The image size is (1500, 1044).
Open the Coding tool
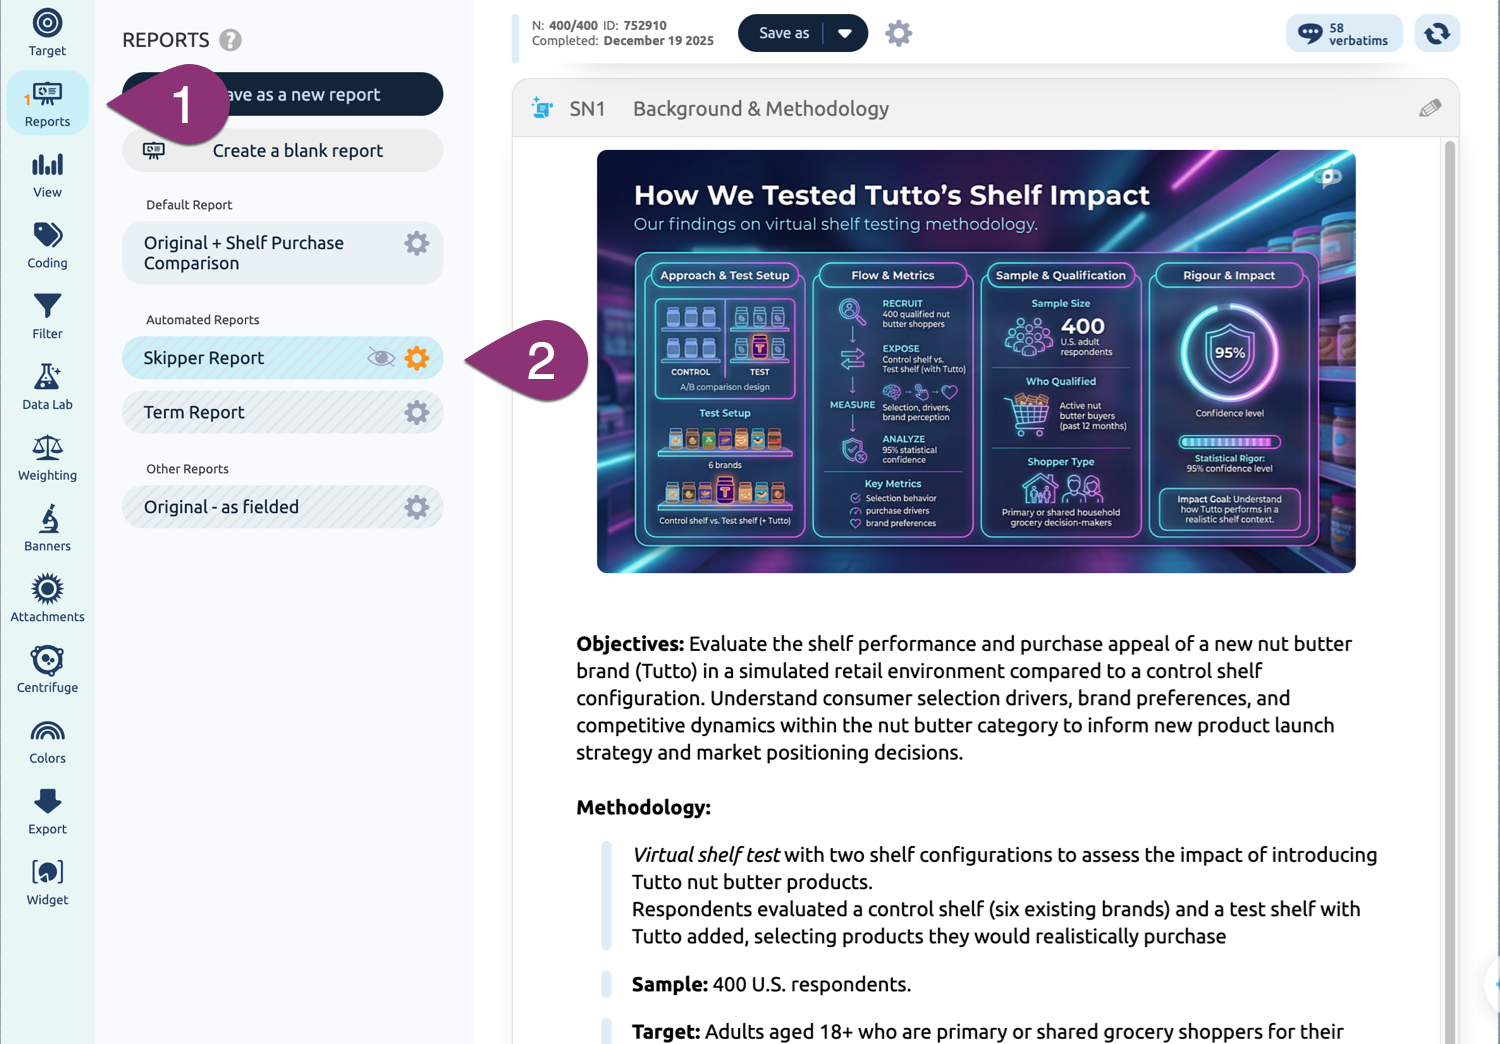47,246
